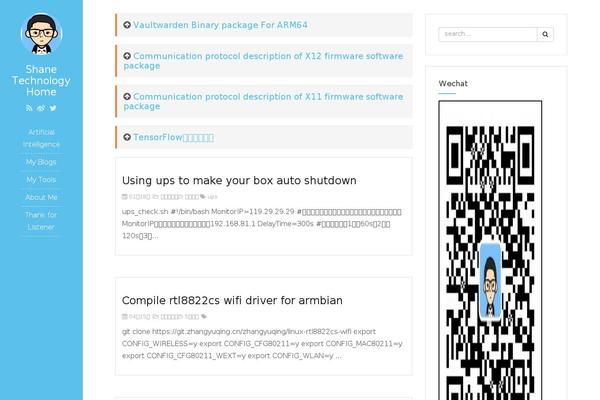
Task: Open Using ups to make your box auto shutdown
Action: pos(239,180)
